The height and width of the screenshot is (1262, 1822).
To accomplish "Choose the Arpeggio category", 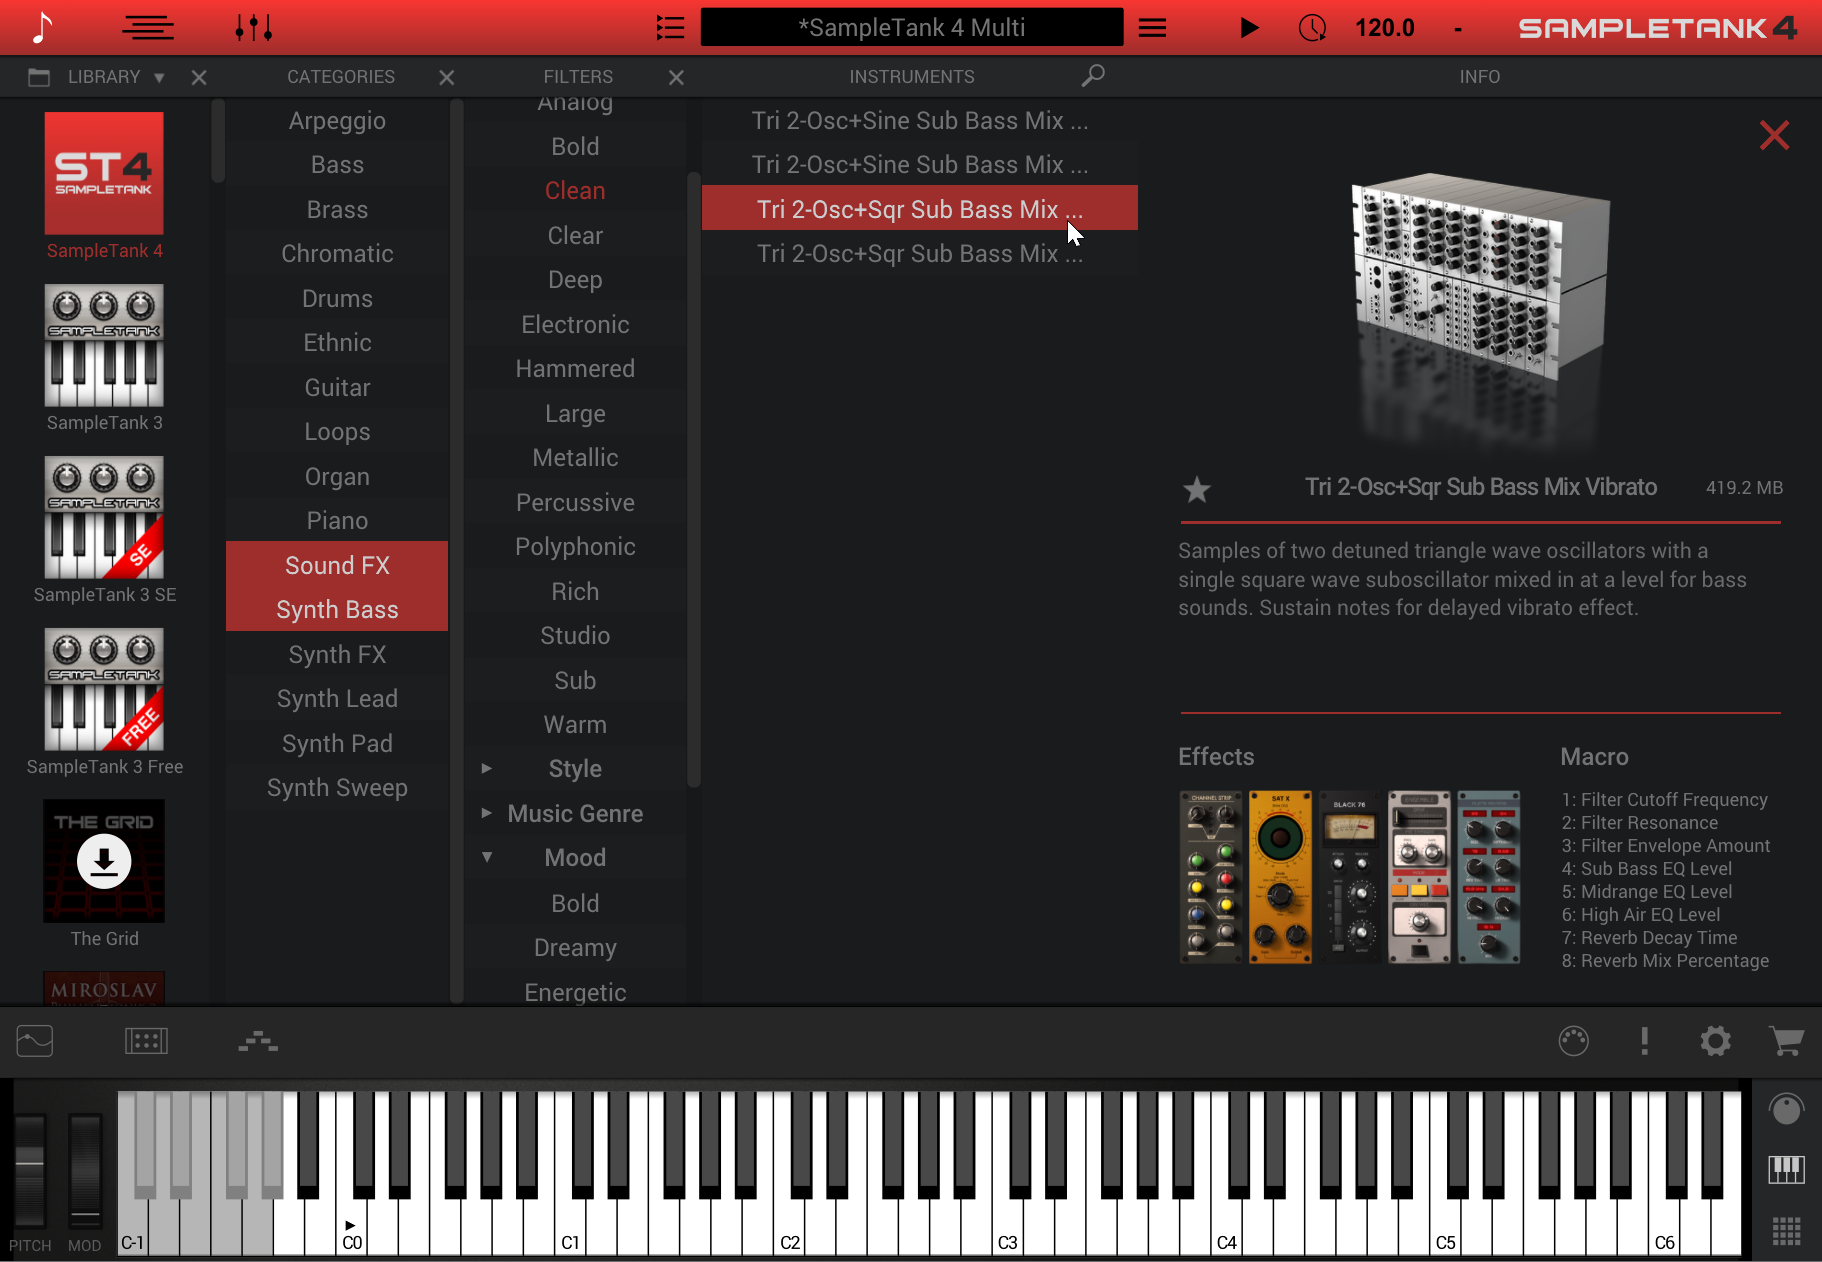I will tap(337, 121).
